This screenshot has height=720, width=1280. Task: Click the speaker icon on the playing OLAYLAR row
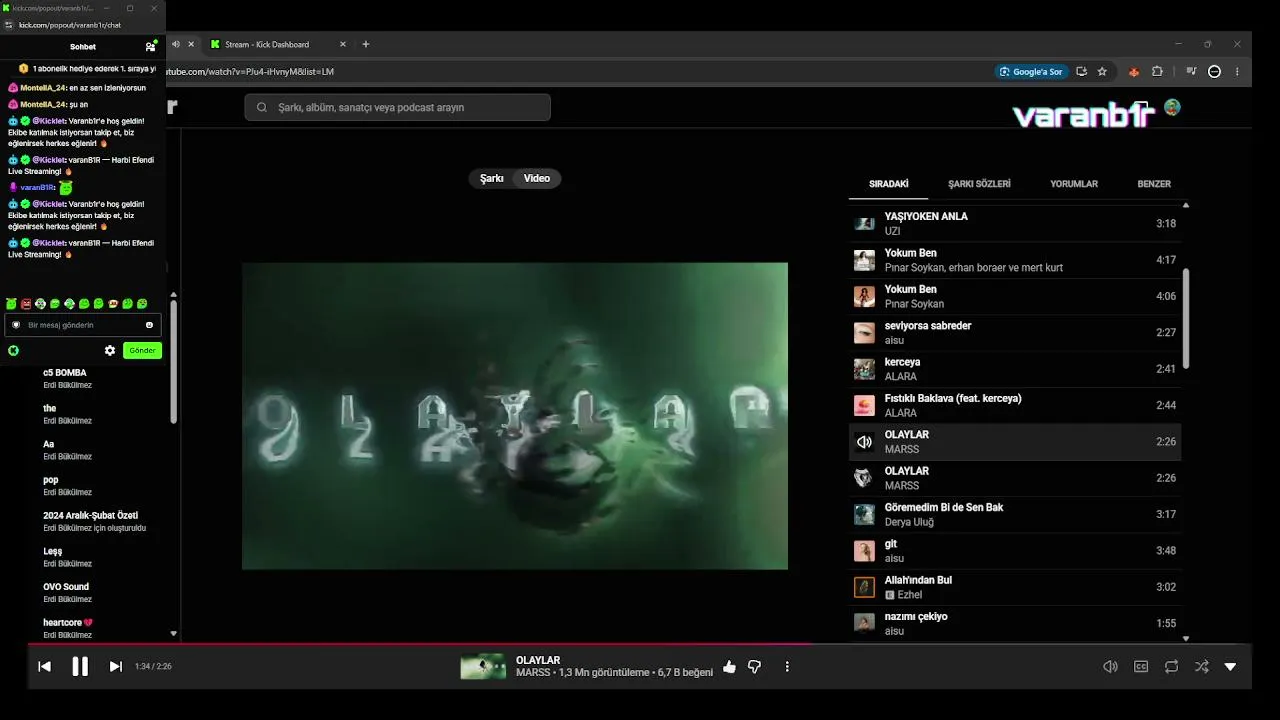click(x=864, y=442)
